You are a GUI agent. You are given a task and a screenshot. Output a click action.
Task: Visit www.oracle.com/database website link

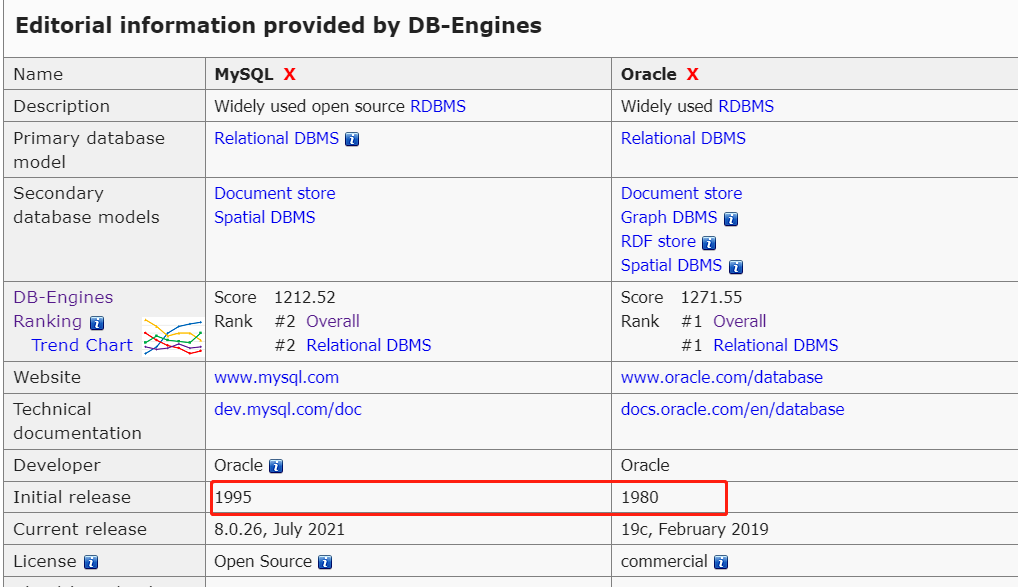(x=722, y=377)
